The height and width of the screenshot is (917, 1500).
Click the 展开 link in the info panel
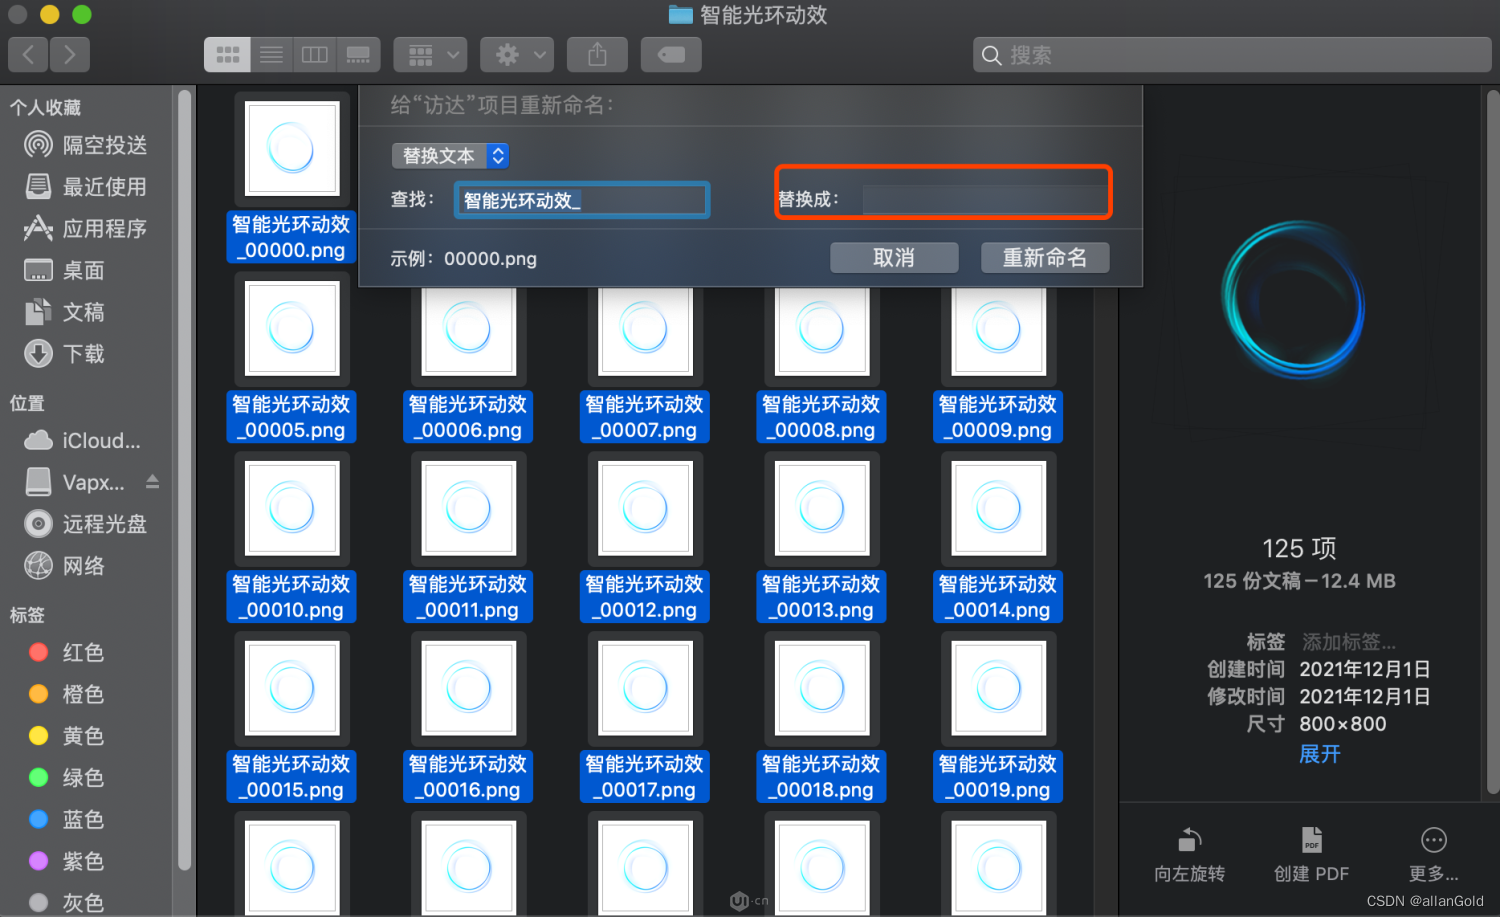click(x=1319, y=754)
